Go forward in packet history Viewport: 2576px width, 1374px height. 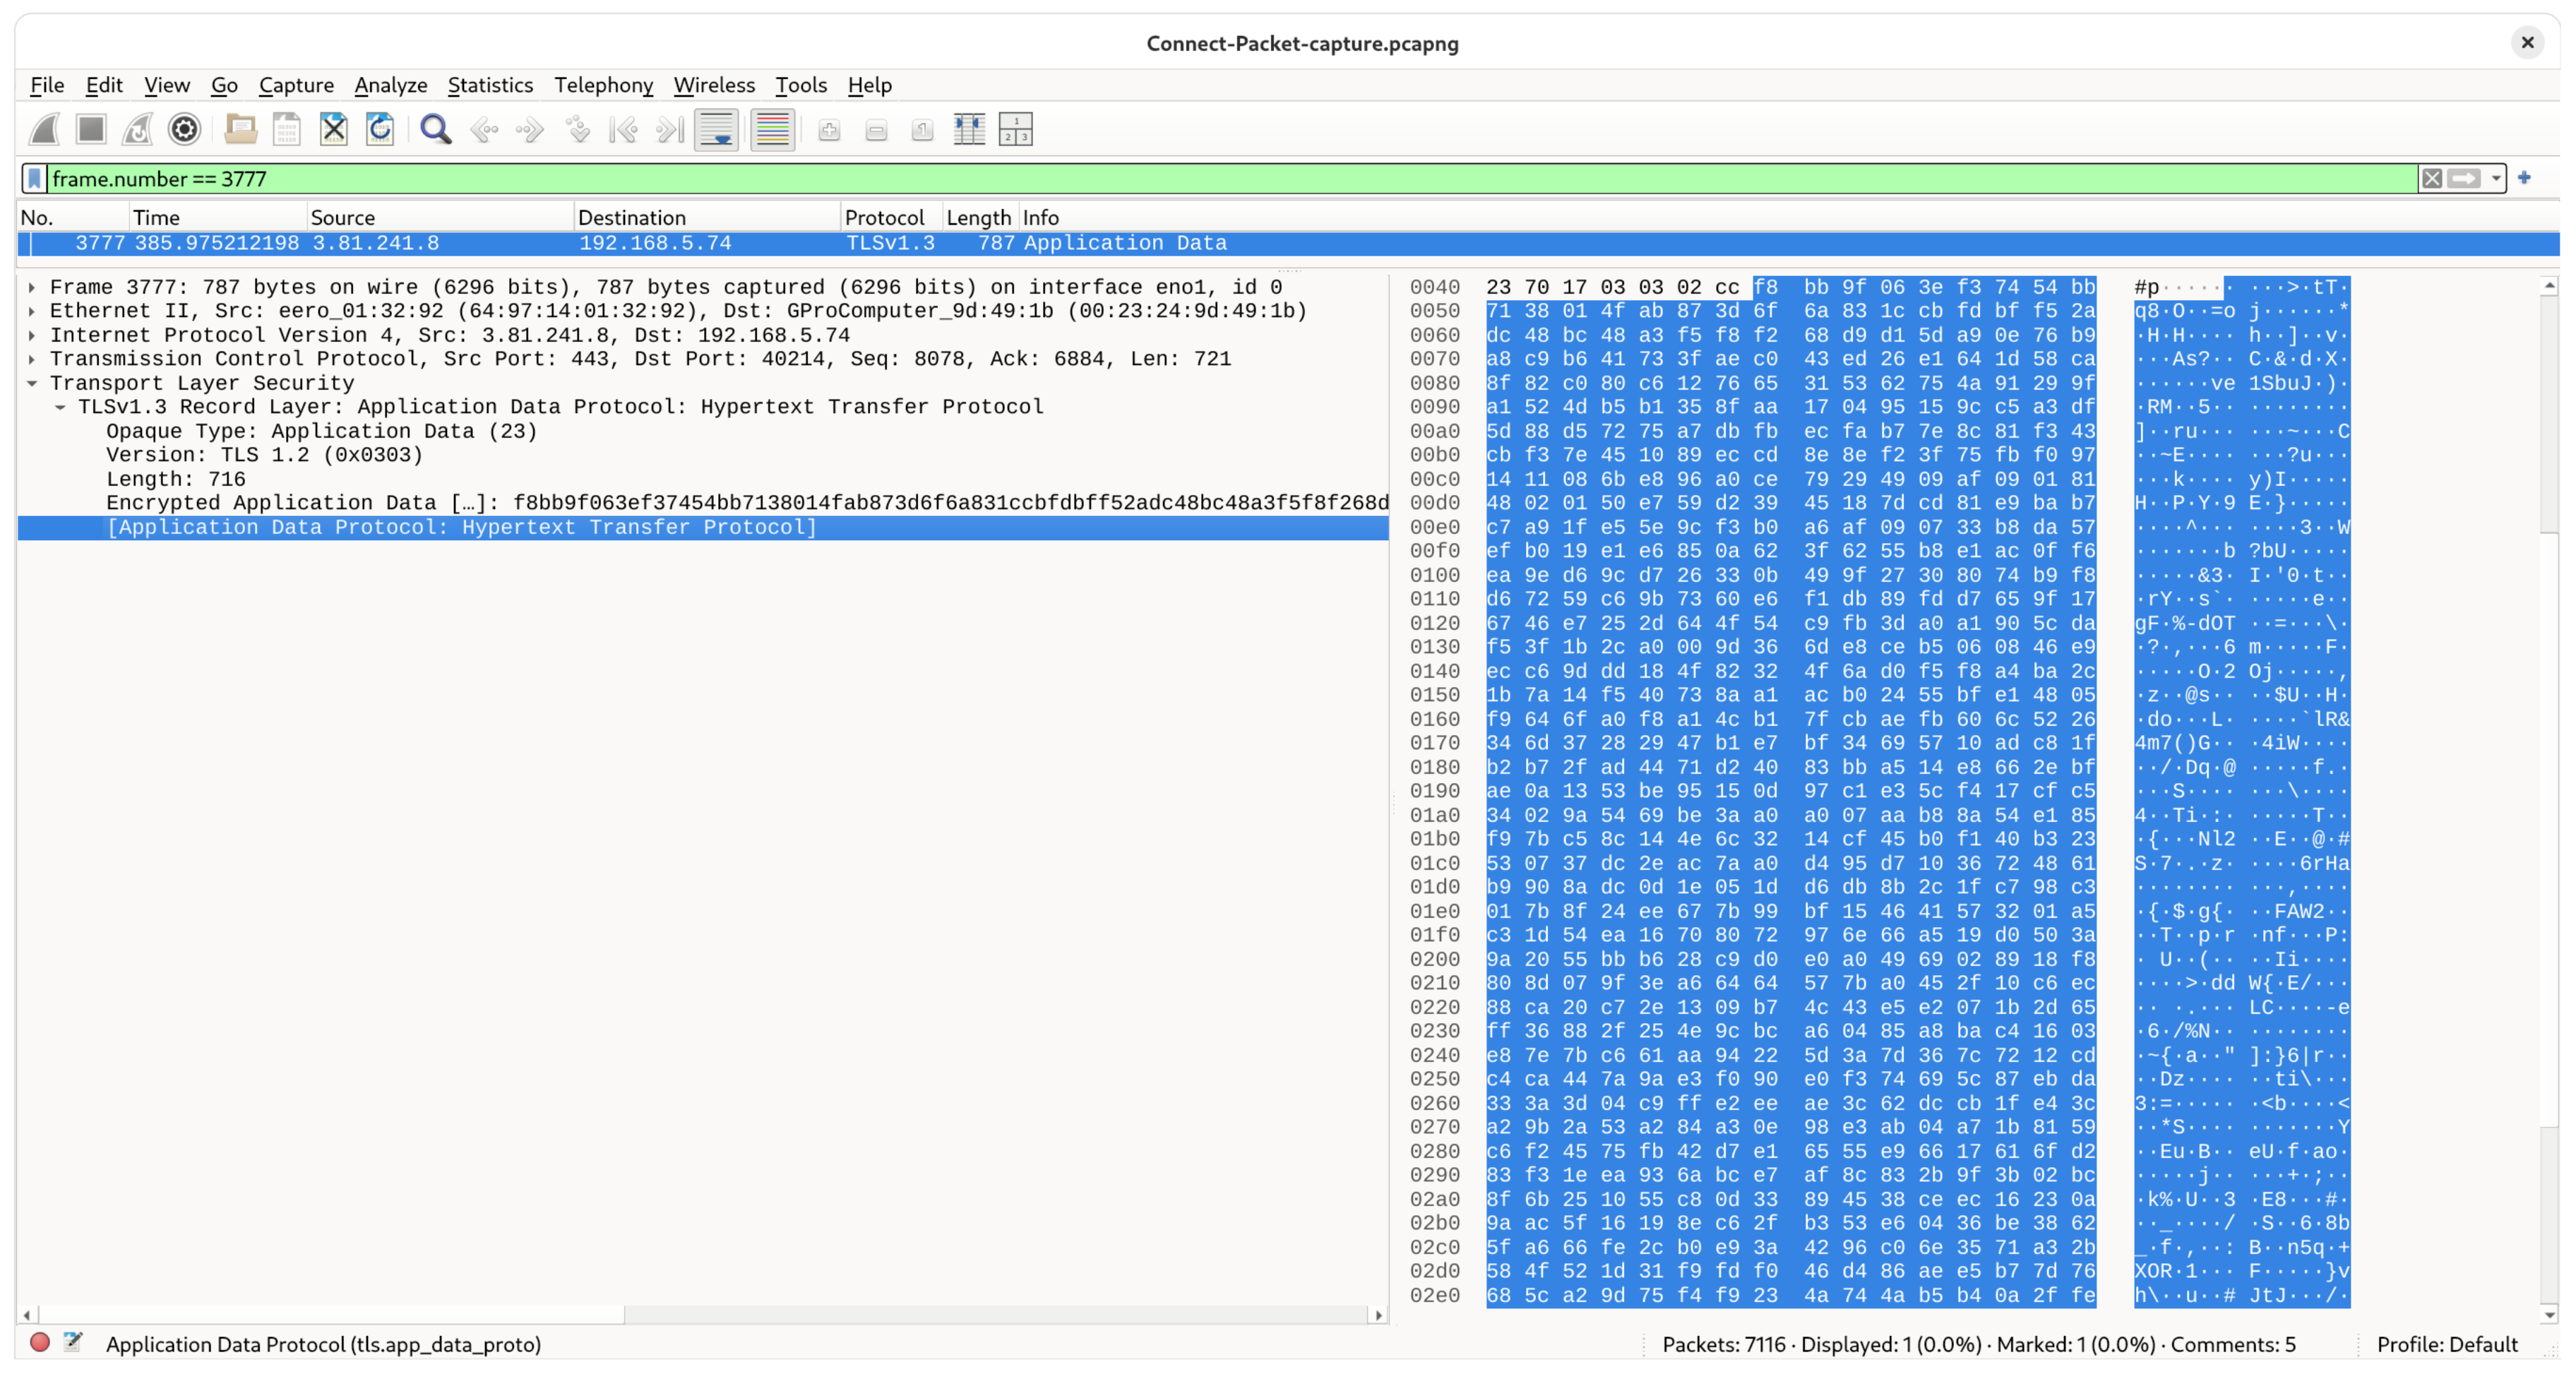coord(530,129)
